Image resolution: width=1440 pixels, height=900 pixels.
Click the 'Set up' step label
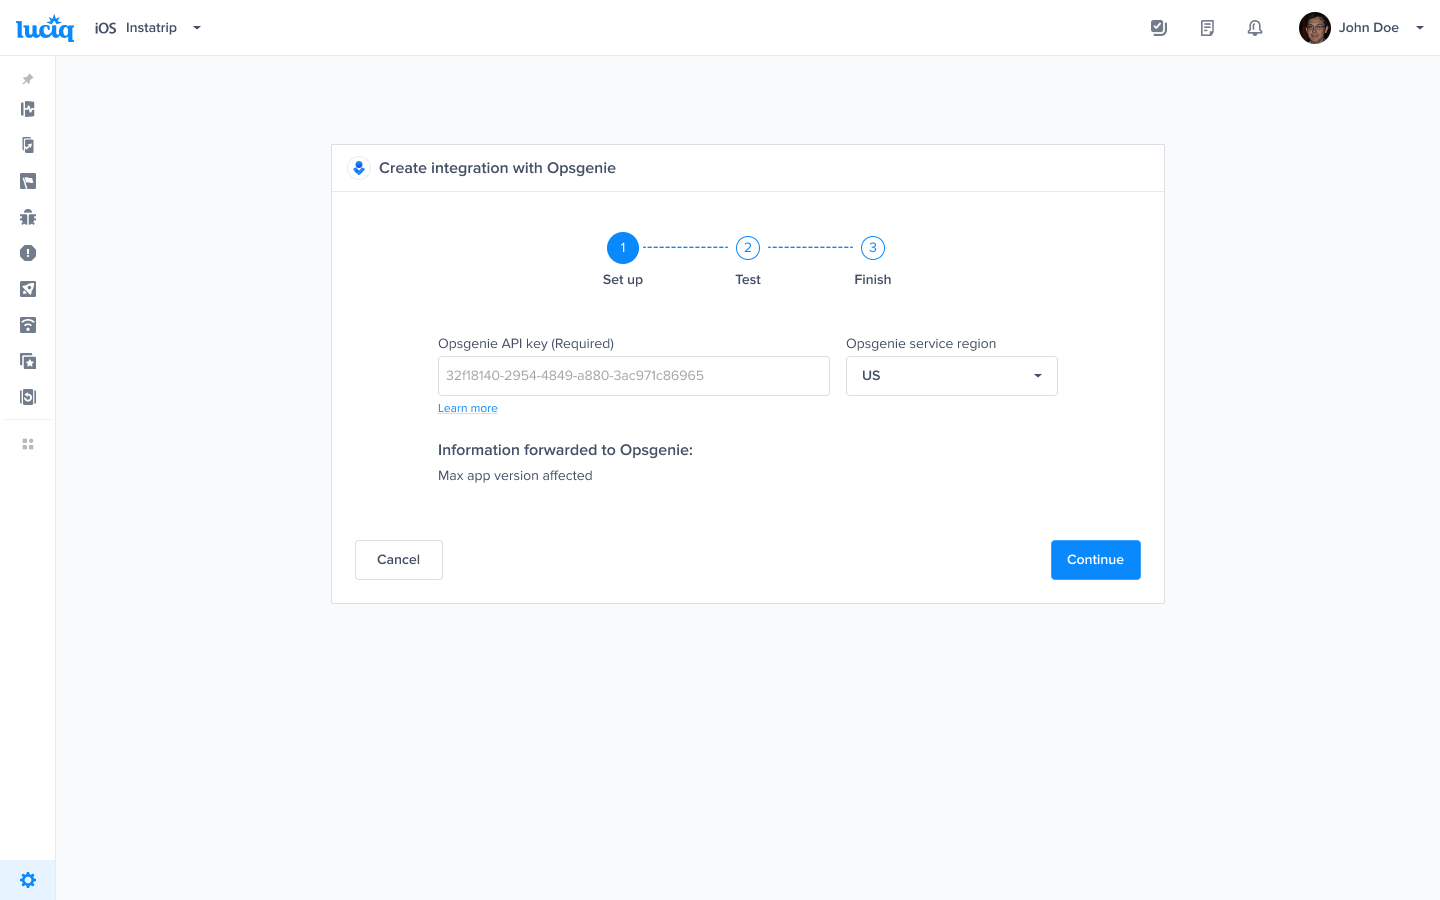click(x=623, y=280)
